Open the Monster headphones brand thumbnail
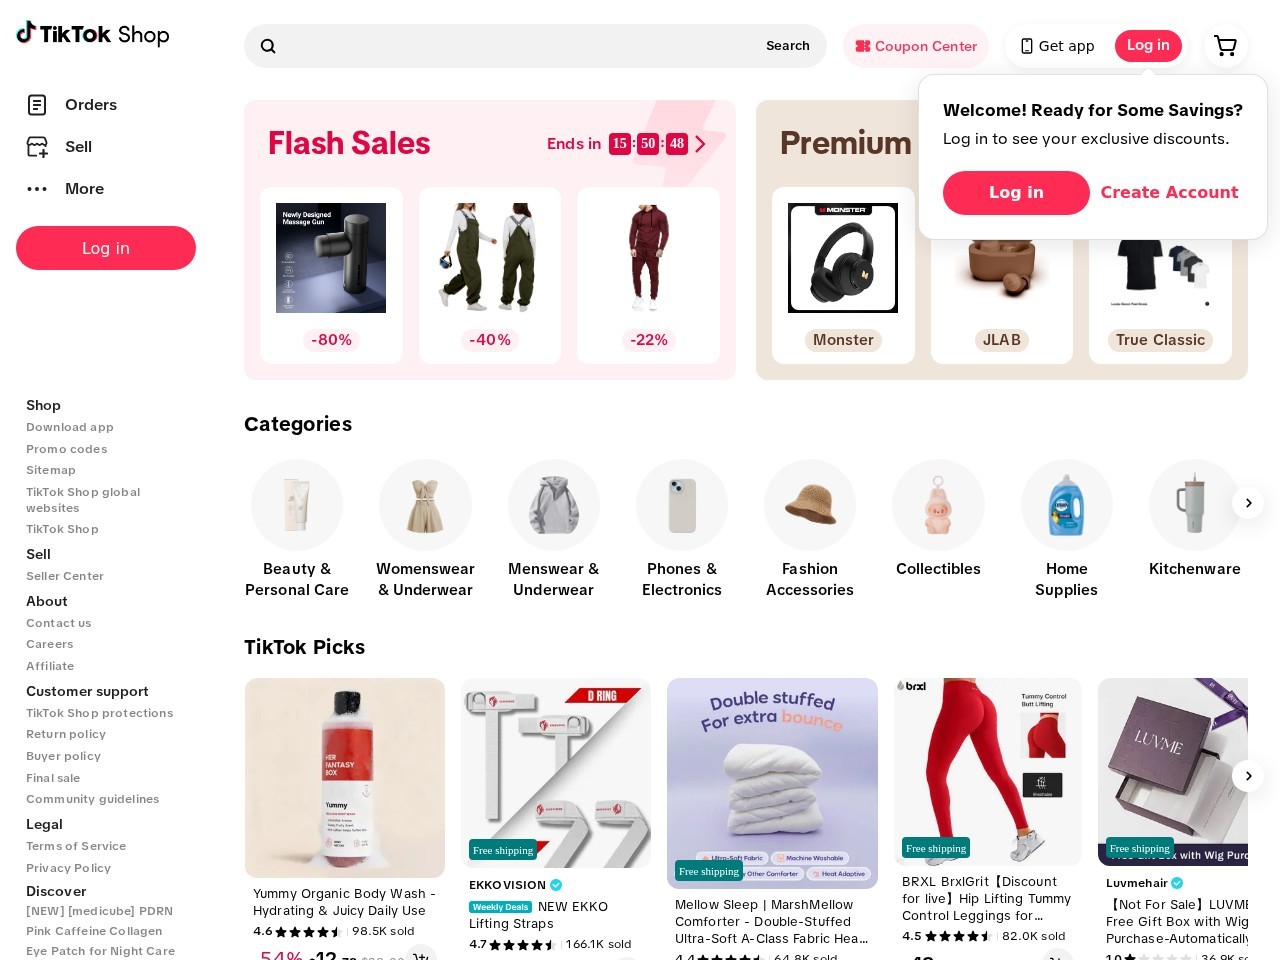The width and height of the screenshot is (1280, 960). 843,258
